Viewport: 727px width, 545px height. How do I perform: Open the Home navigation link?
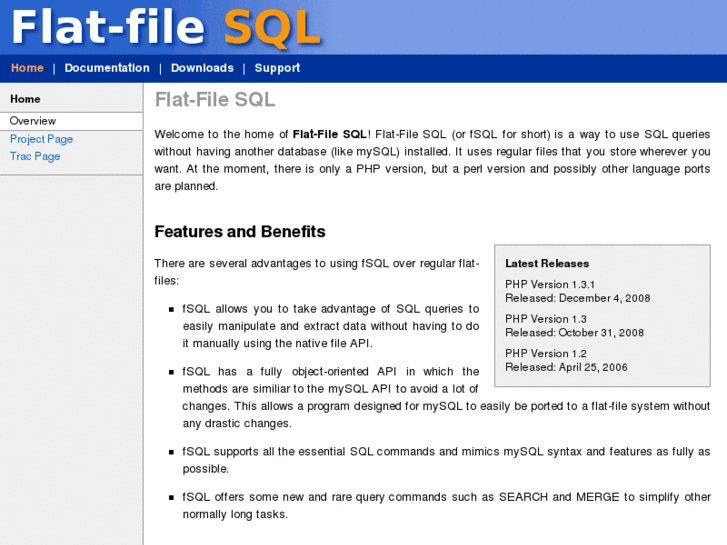coord(27,68)
